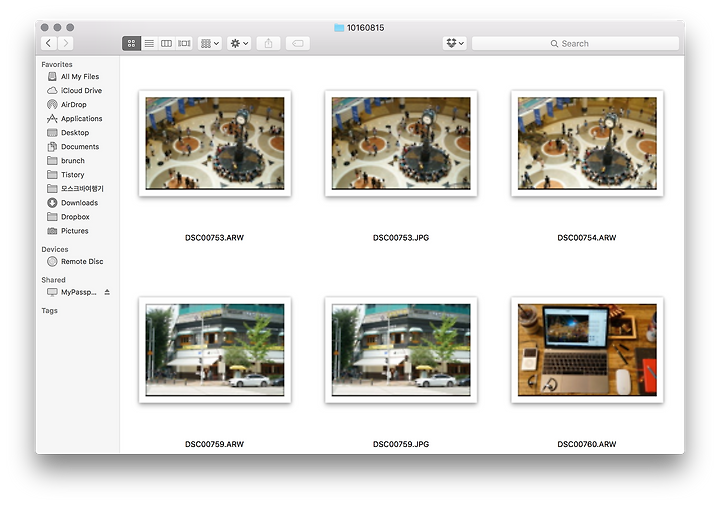Select Remote Disc under Devices
This screenshot has height=505, width=720.
(x=82, y=261)
